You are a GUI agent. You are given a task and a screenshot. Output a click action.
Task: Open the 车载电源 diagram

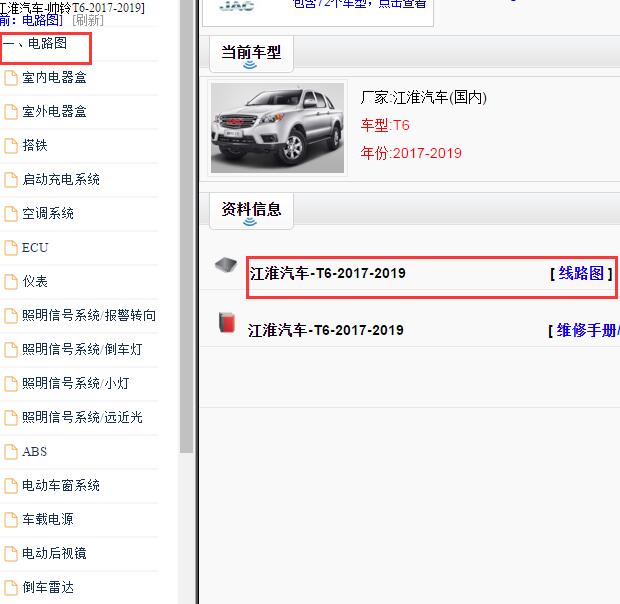(48, 519)
